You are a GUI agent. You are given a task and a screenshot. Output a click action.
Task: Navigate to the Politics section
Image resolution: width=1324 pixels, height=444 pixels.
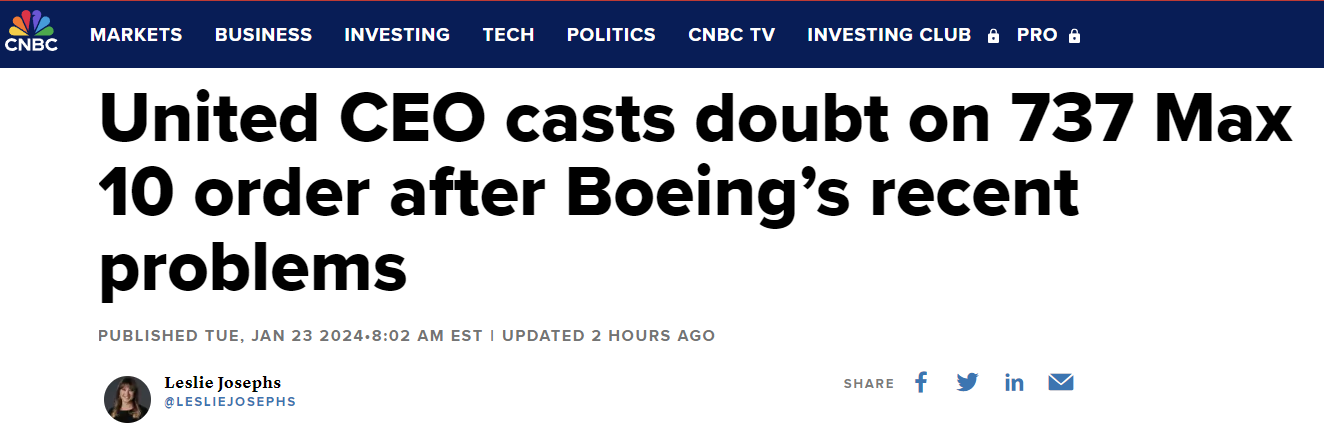[x=611, y=35]
